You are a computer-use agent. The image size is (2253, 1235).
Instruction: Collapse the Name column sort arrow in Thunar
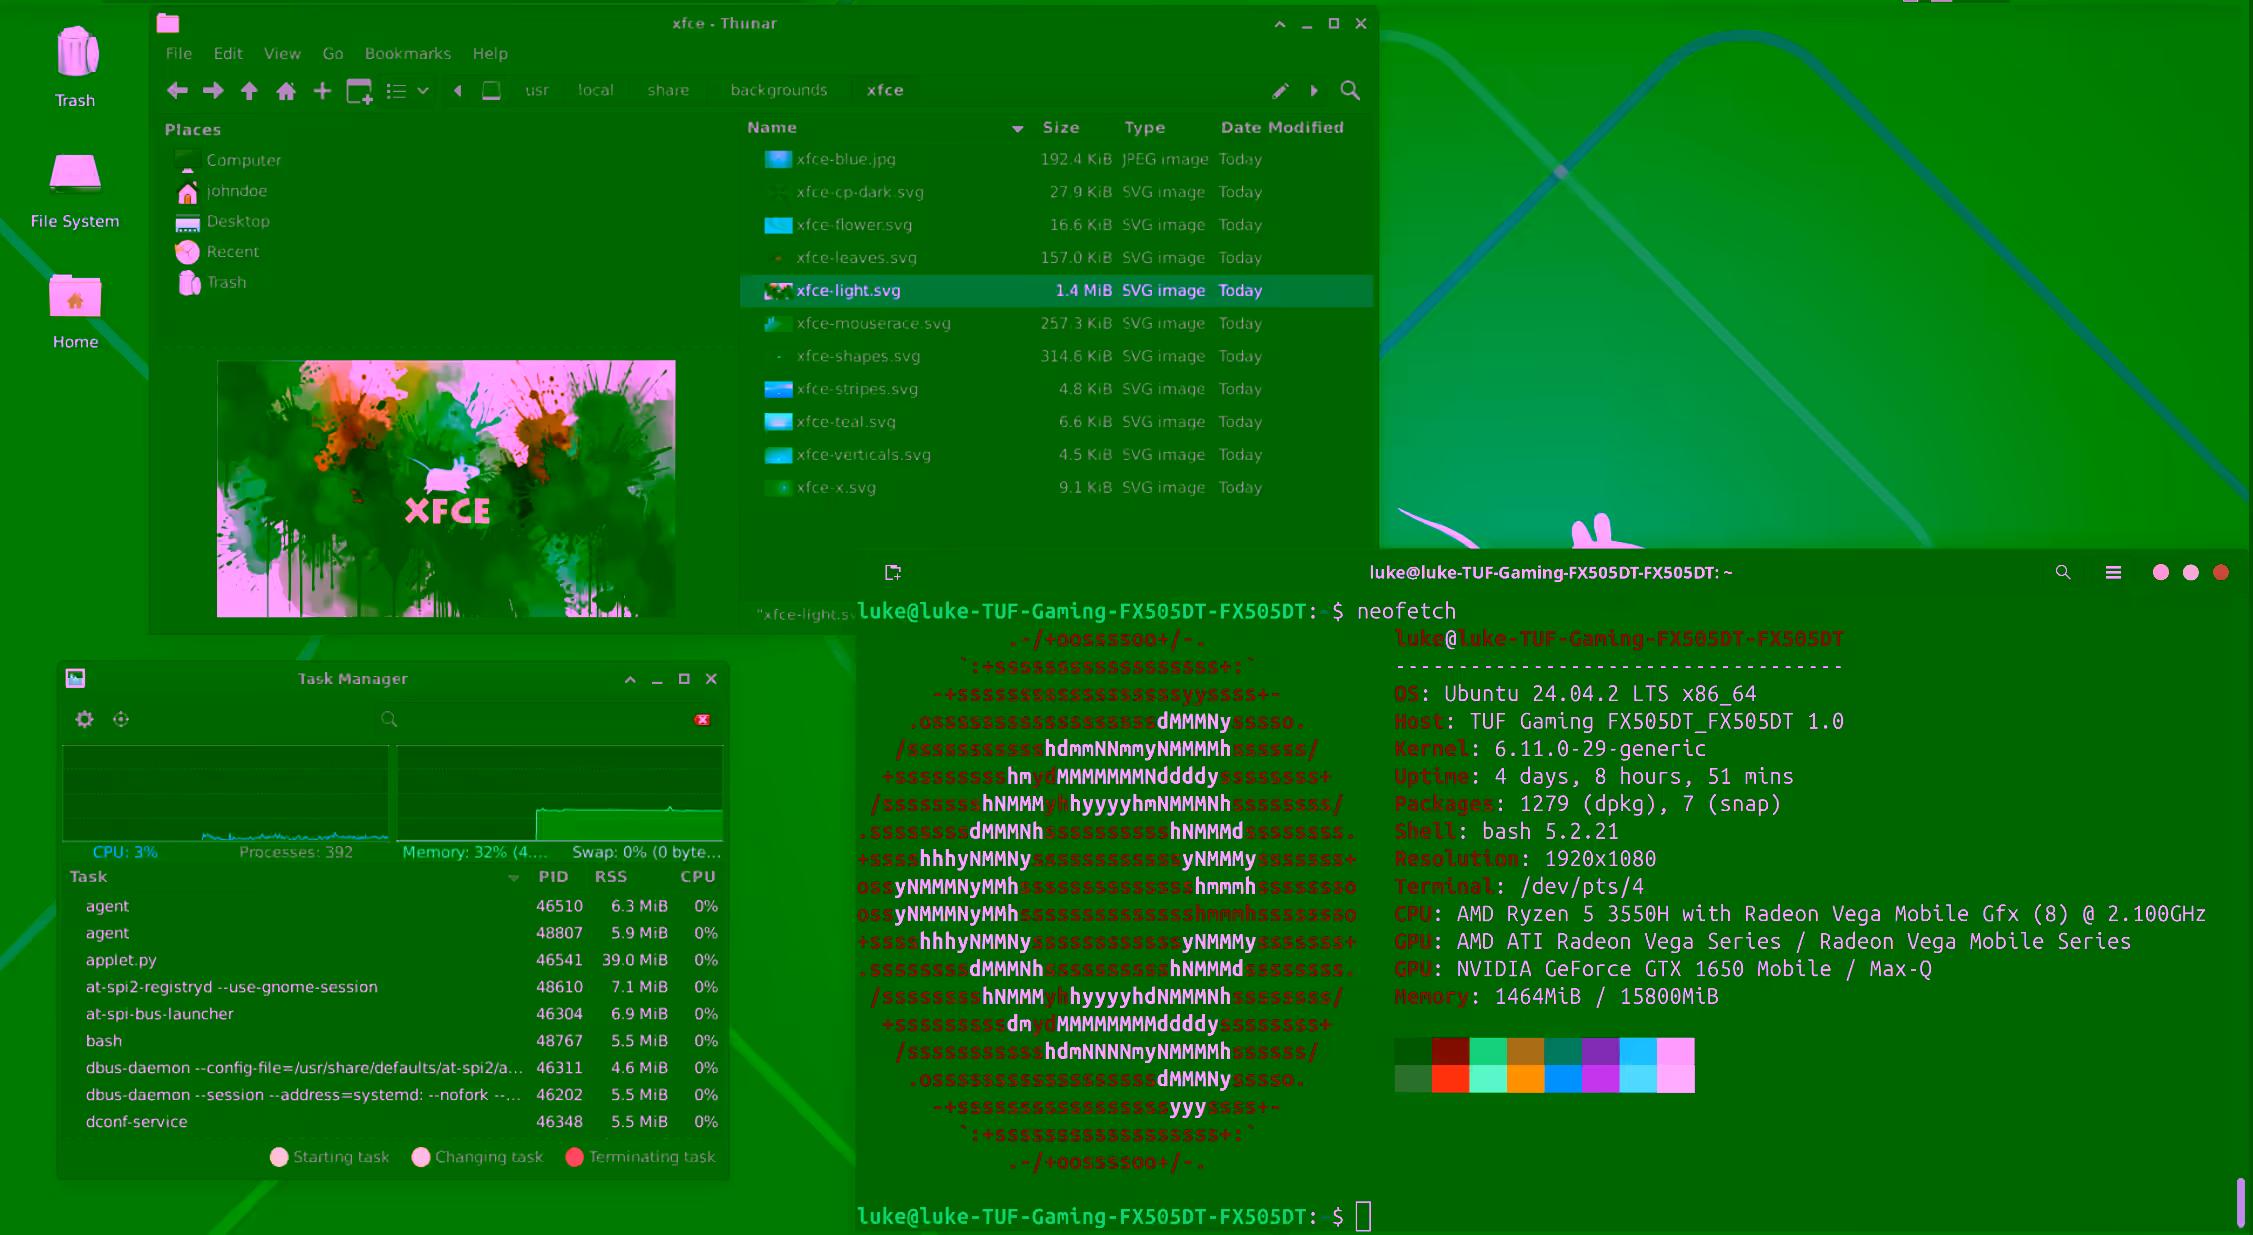(1018, 128)
